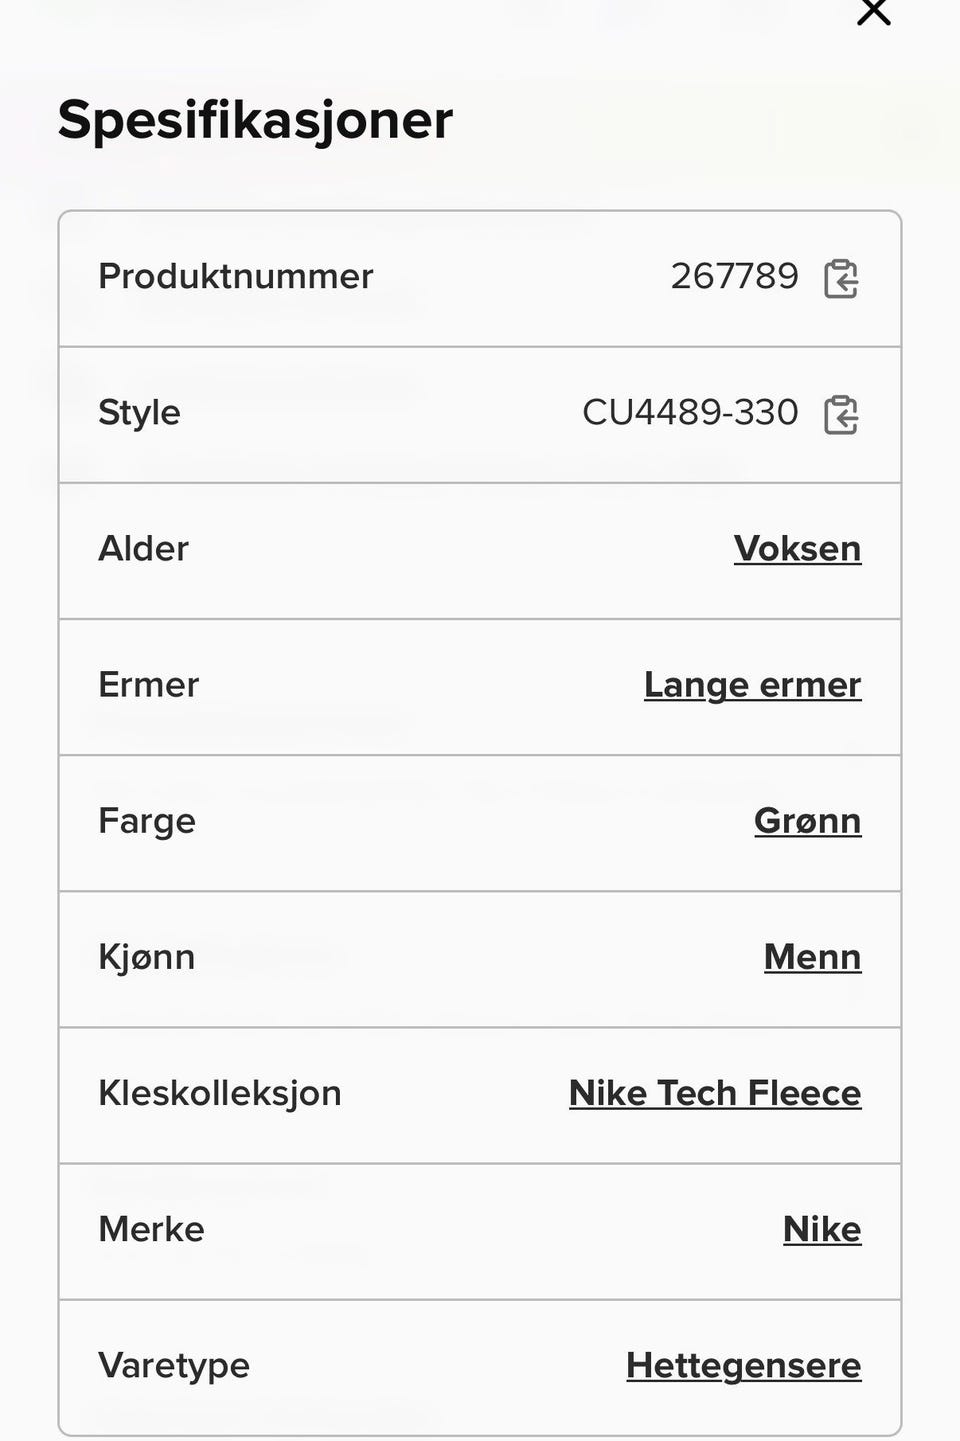Click the Farge row label

click(147, 822)
